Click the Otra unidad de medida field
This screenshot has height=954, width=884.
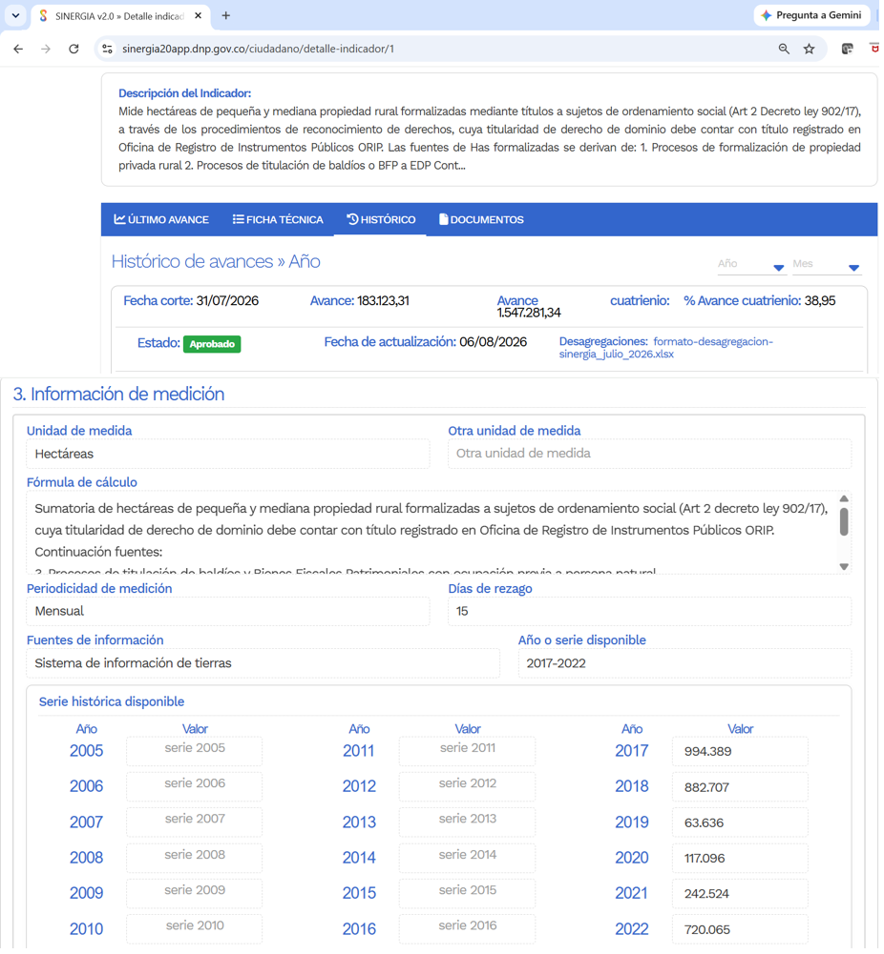pyautogui.click(x=649, y=453)
